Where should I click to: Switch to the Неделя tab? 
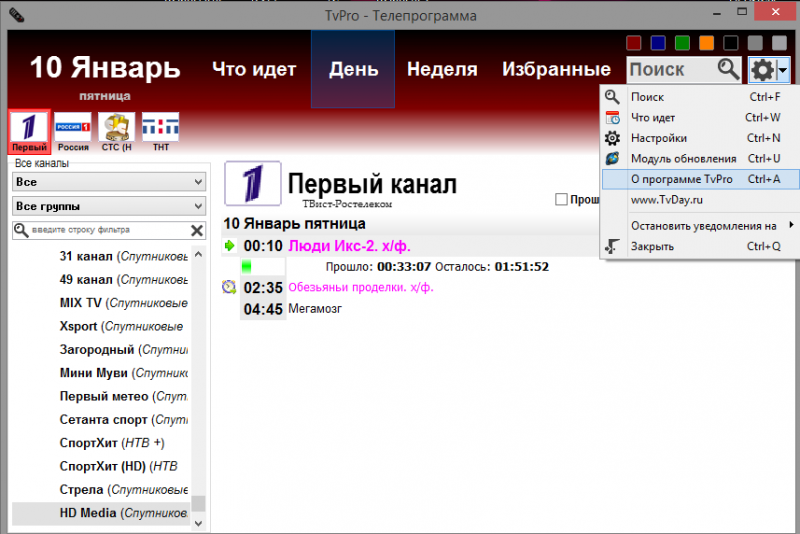[442, 69]
